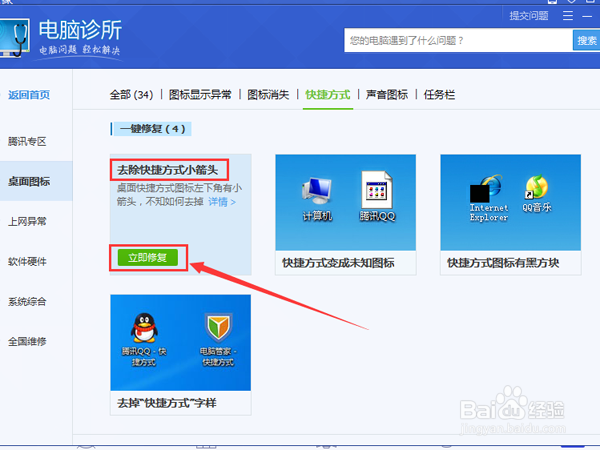
Task: Click the 一键修复 (4) header
Action: click(x=151, y=129)
